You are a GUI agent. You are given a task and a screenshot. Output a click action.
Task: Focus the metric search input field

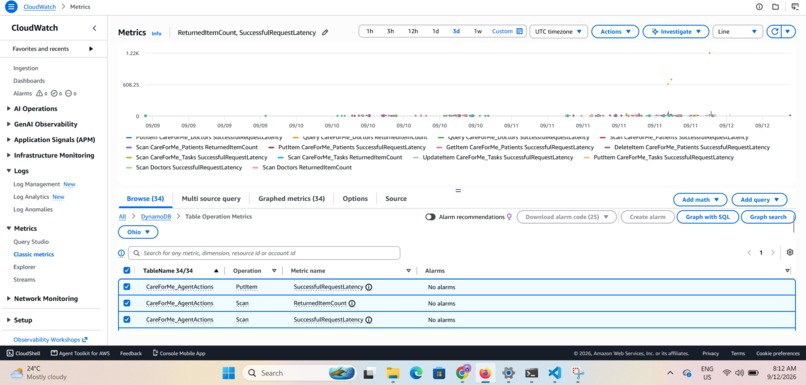264,253
